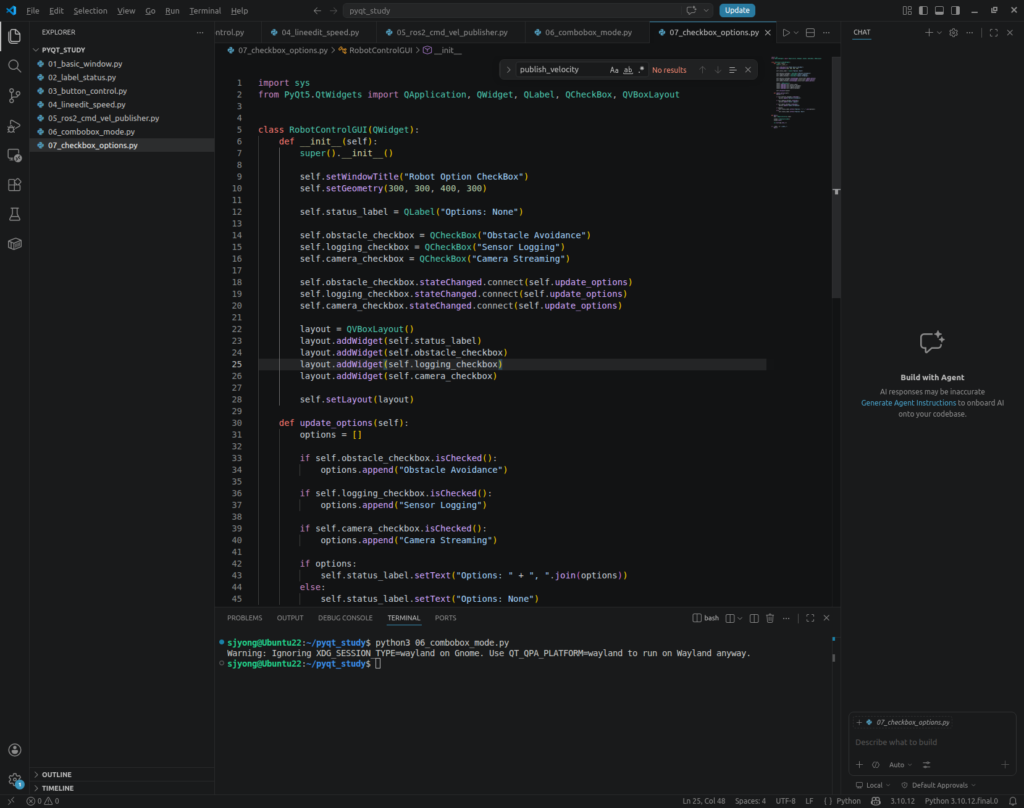The height and width of the screenshot is (808, 1024).
Task: Click the UTF-8 encoding indicator
Action: [786, 801]
